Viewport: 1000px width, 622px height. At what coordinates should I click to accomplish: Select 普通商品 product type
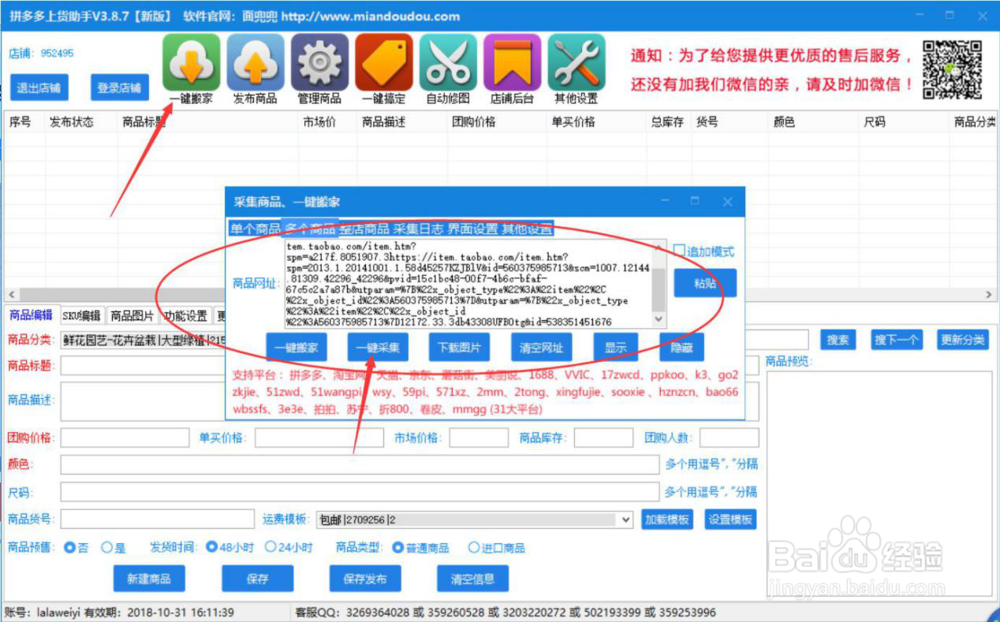point(398,547)
